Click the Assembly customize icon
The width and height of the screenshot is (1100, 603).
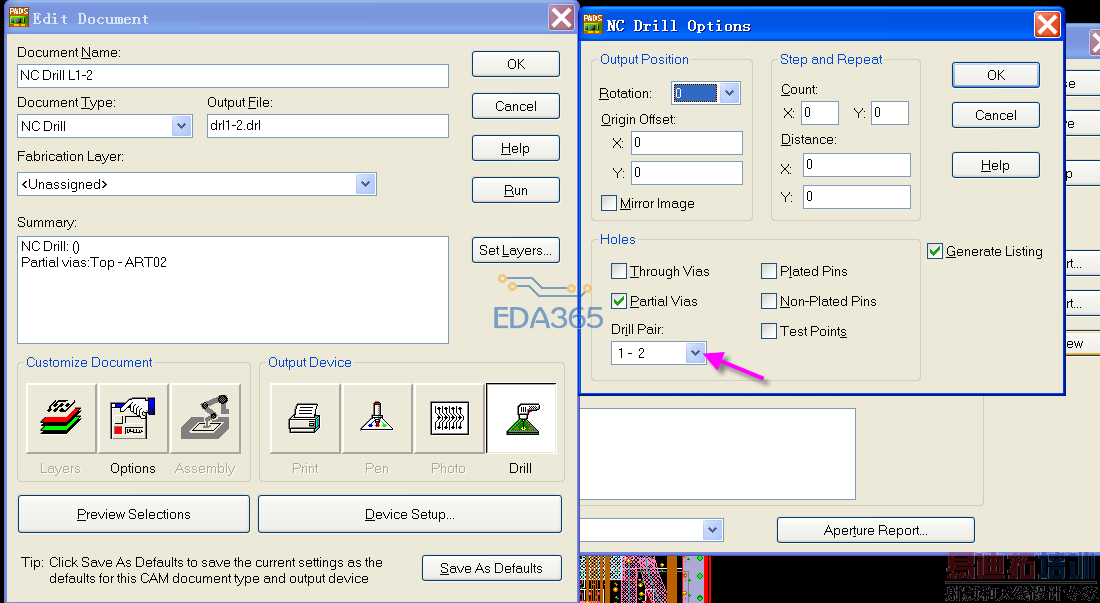click(206, 419)
